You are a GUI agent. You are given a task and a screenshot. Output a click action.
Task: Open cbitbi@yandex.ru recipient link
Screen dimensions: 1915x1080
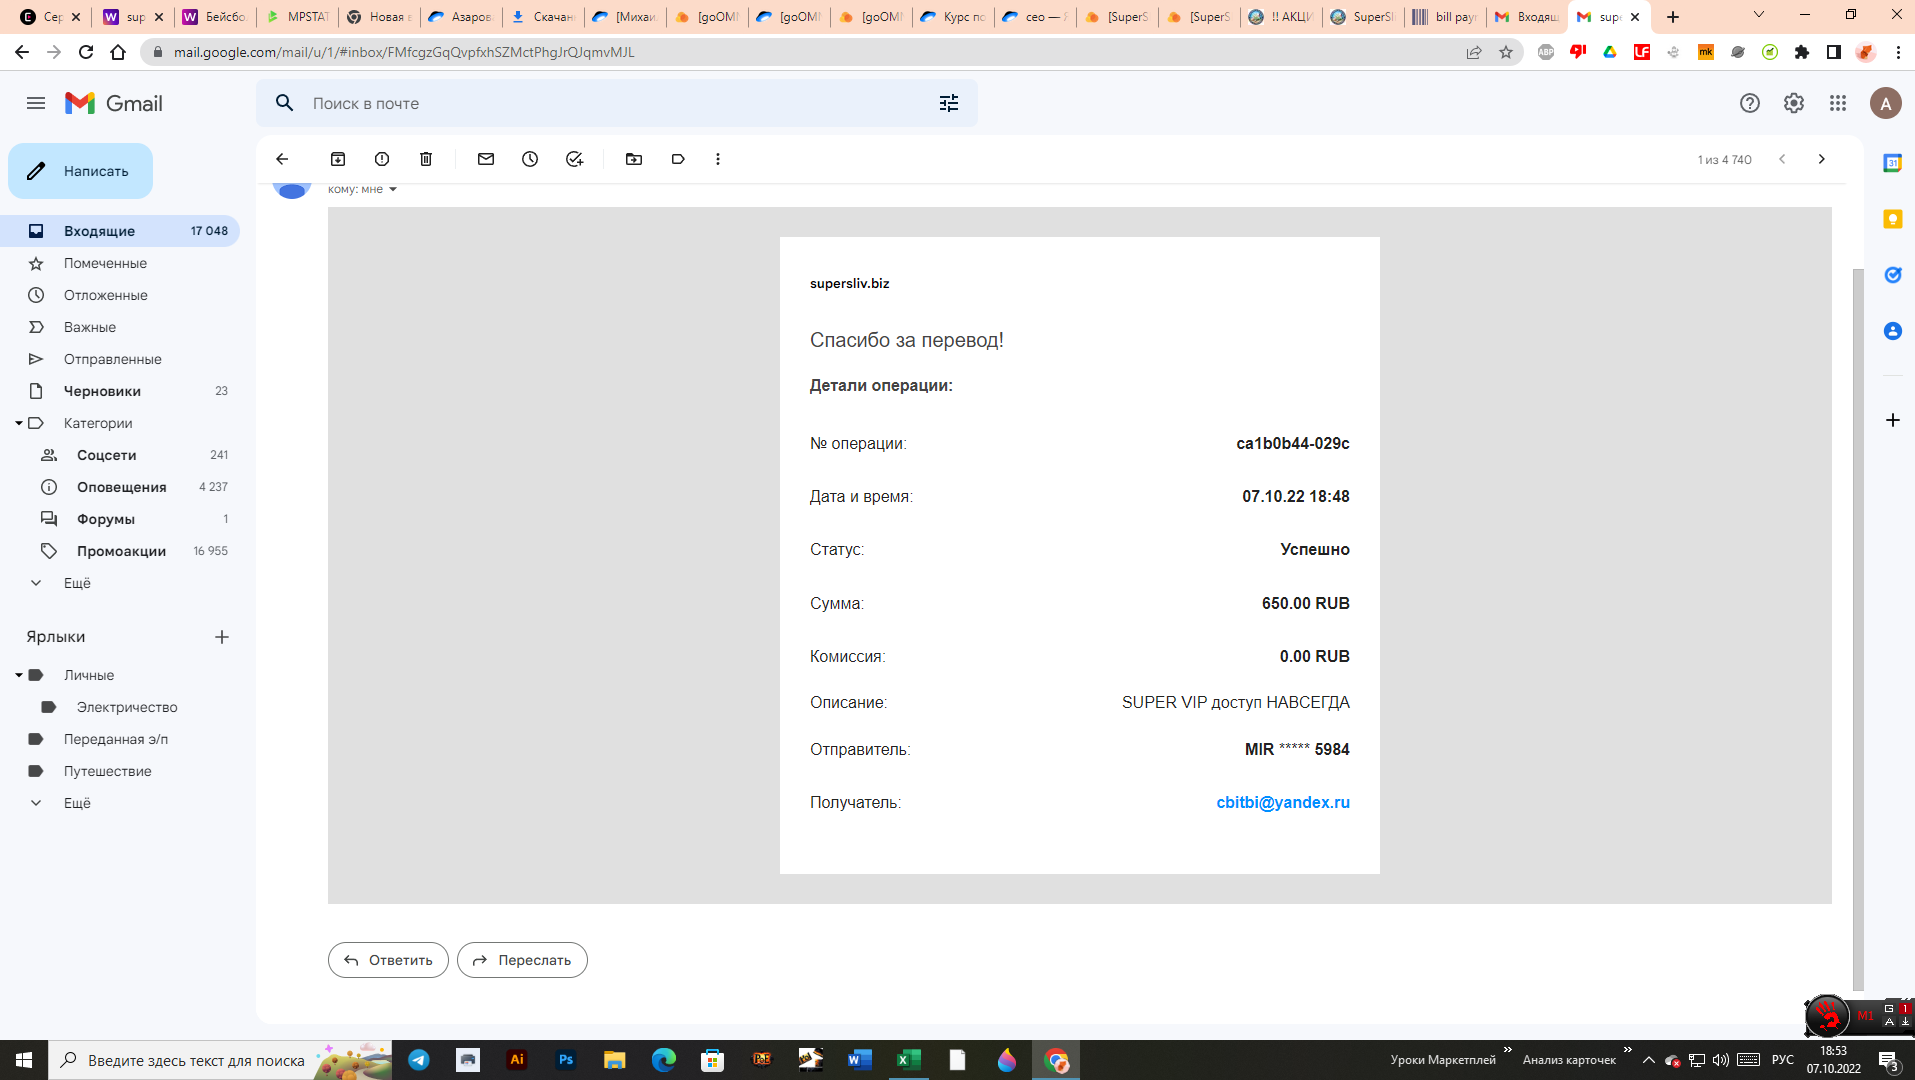[1283, 802]
